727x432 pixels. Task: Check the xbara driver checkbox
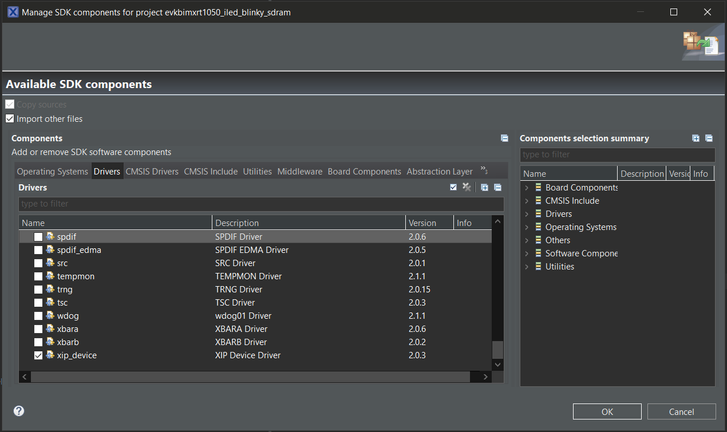click(x=38, y=329)
